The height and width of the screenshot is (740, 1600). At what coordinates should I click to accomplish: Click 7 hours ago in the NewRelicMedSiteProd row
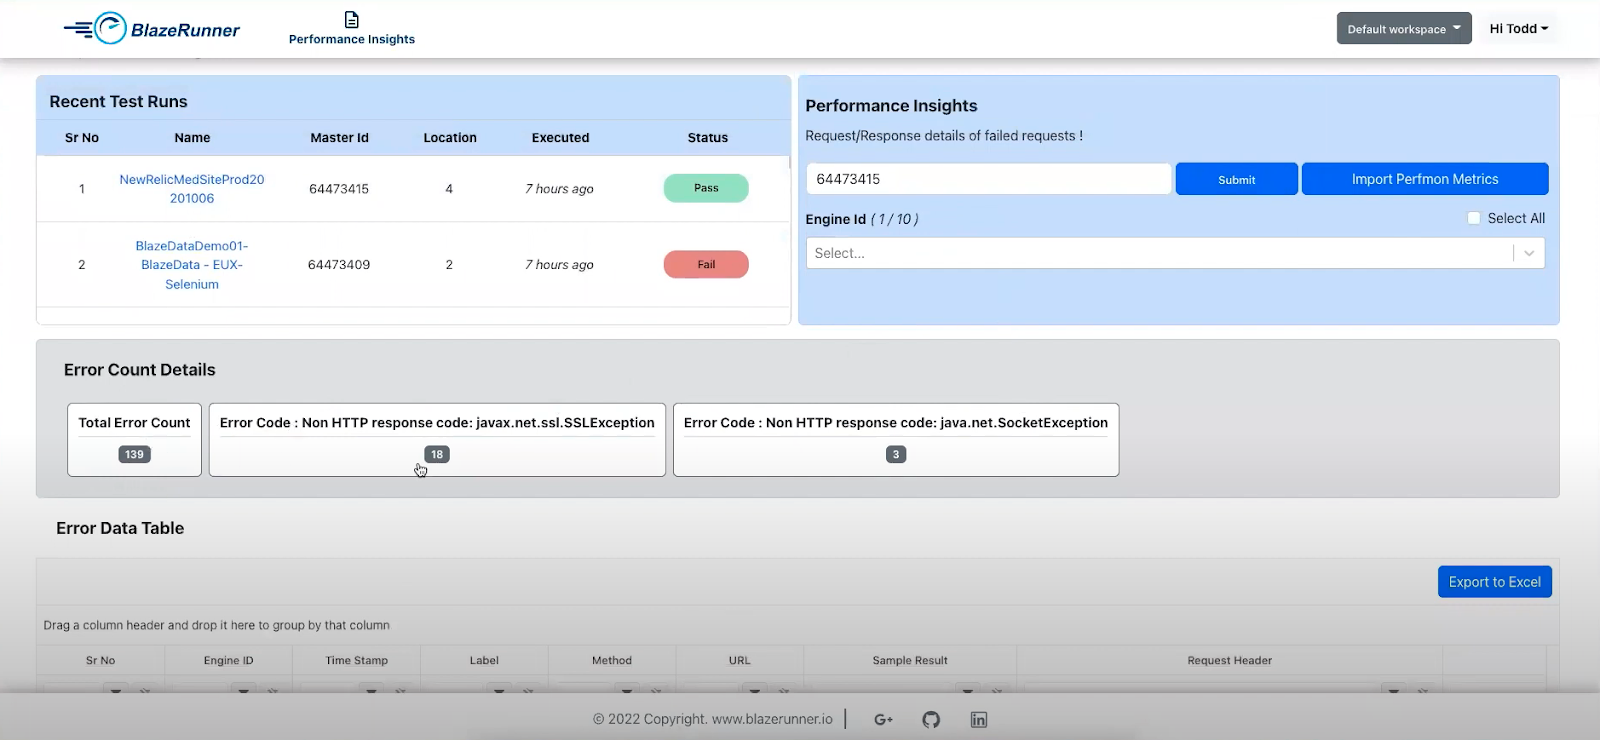pyautogui.click(x=560, y=189)
